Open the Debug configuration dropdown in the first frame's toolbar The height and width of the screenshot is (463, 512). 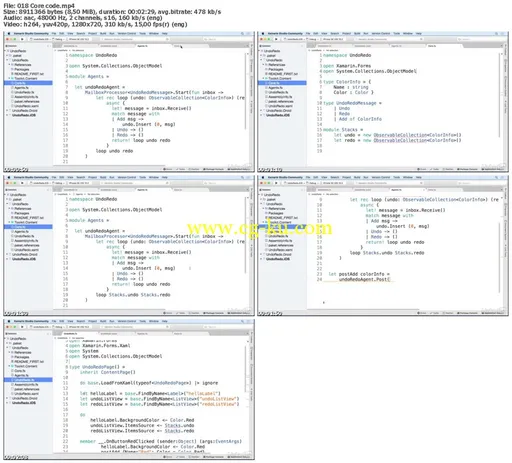tap(59, 39)
